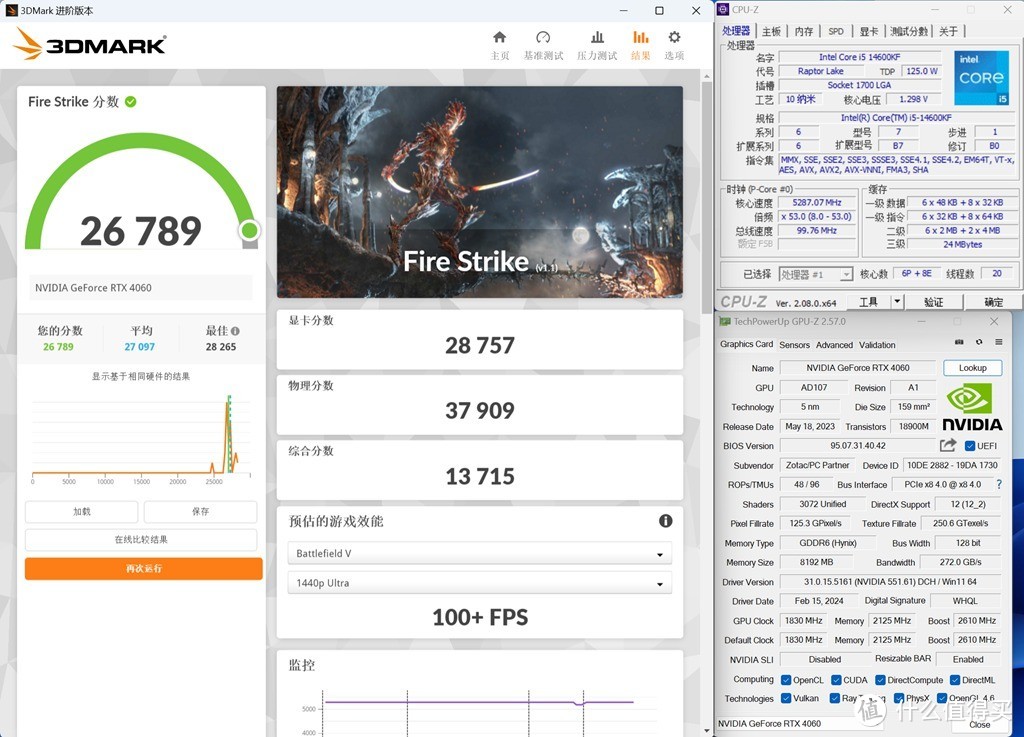The height and width of the screenshot is (737, 1024).
Task: Click CPU-Z 验证 button
Action: tap(933, 302)
